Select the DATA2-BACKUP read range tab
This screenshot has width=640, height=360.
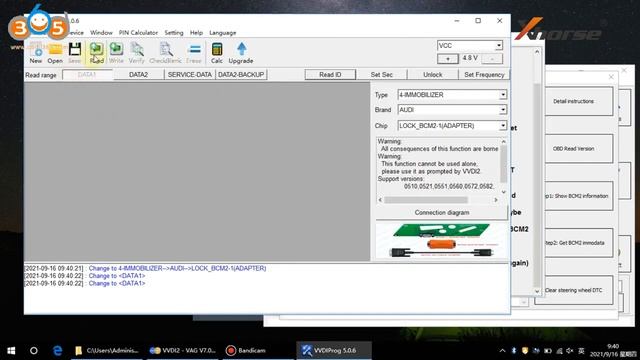[x=241, y=75]
